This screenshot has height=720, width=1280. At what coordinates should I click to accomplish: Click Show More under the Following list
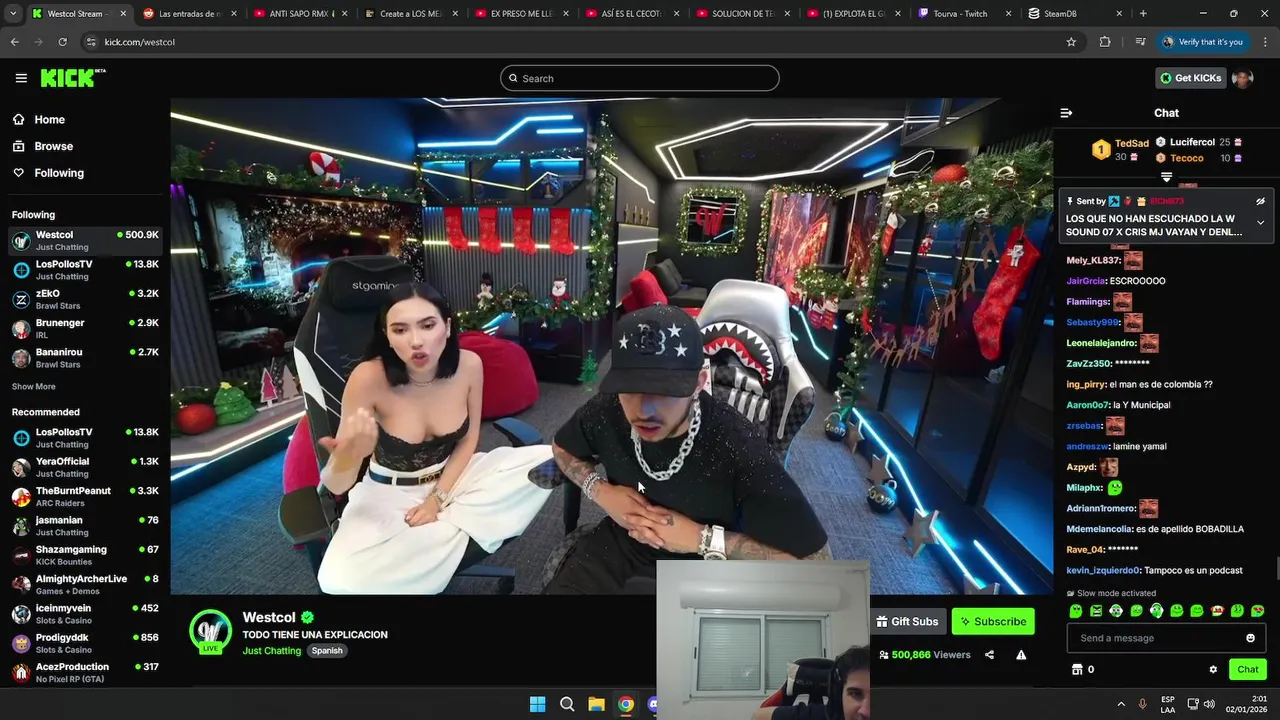click(x=34, y=386)
